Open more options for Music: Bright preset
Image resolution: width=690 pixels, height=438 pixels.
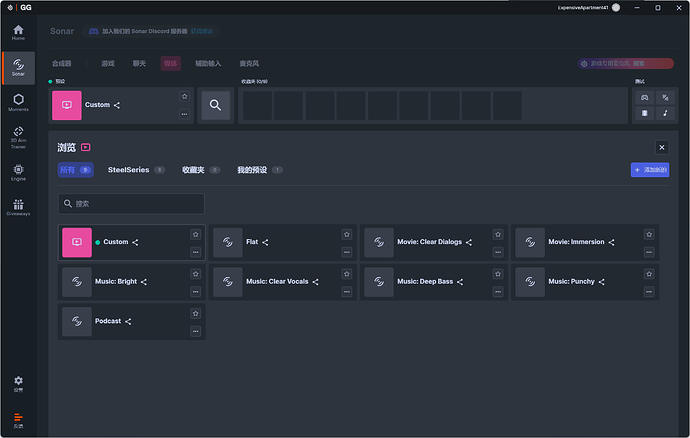pyautogui.click(x=195, y=291)
